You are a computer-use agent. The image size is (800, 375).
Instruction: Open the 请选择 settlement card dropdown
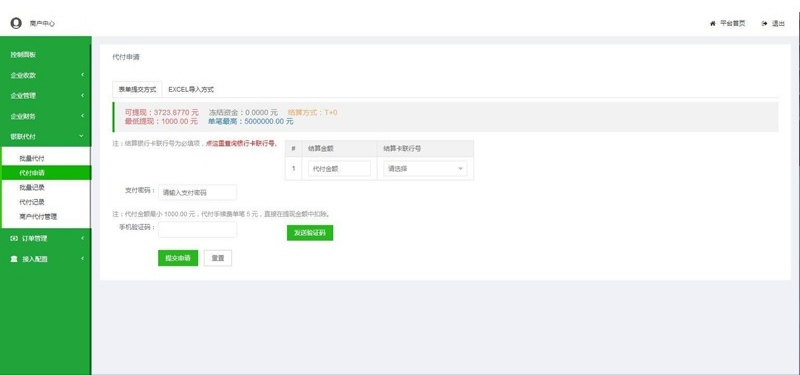[425, 168]
